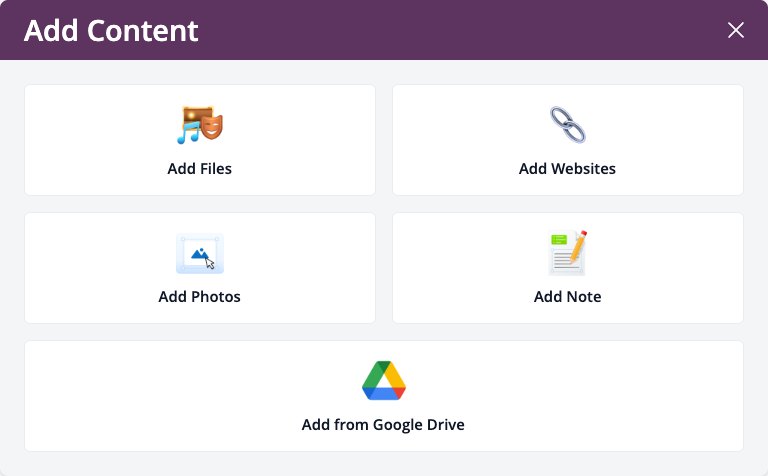Click the notepad and pencil icon

568,253
